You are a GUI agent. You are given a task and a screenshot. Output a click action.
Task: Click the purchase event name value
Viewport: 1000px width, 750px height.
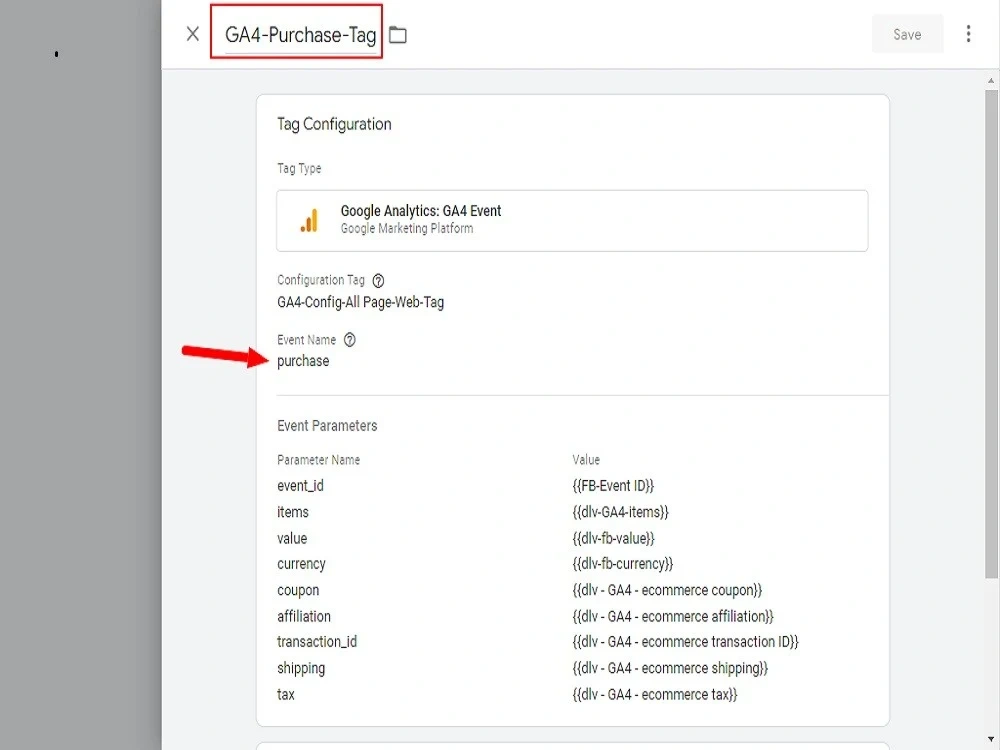303,361
